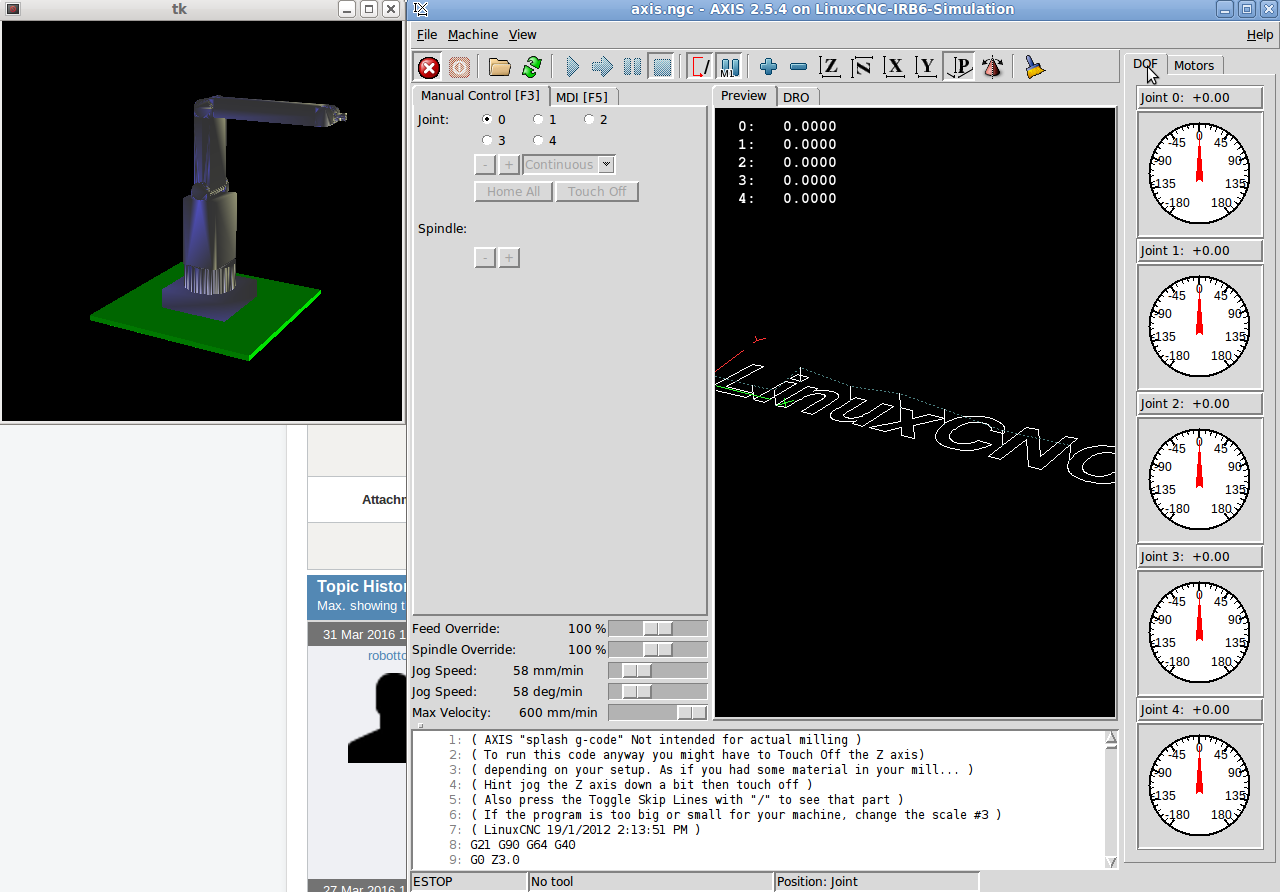The height and width of the screenshot is (892, 1280).
Task: Run program with the play icon
Action: tap(572, 67)
